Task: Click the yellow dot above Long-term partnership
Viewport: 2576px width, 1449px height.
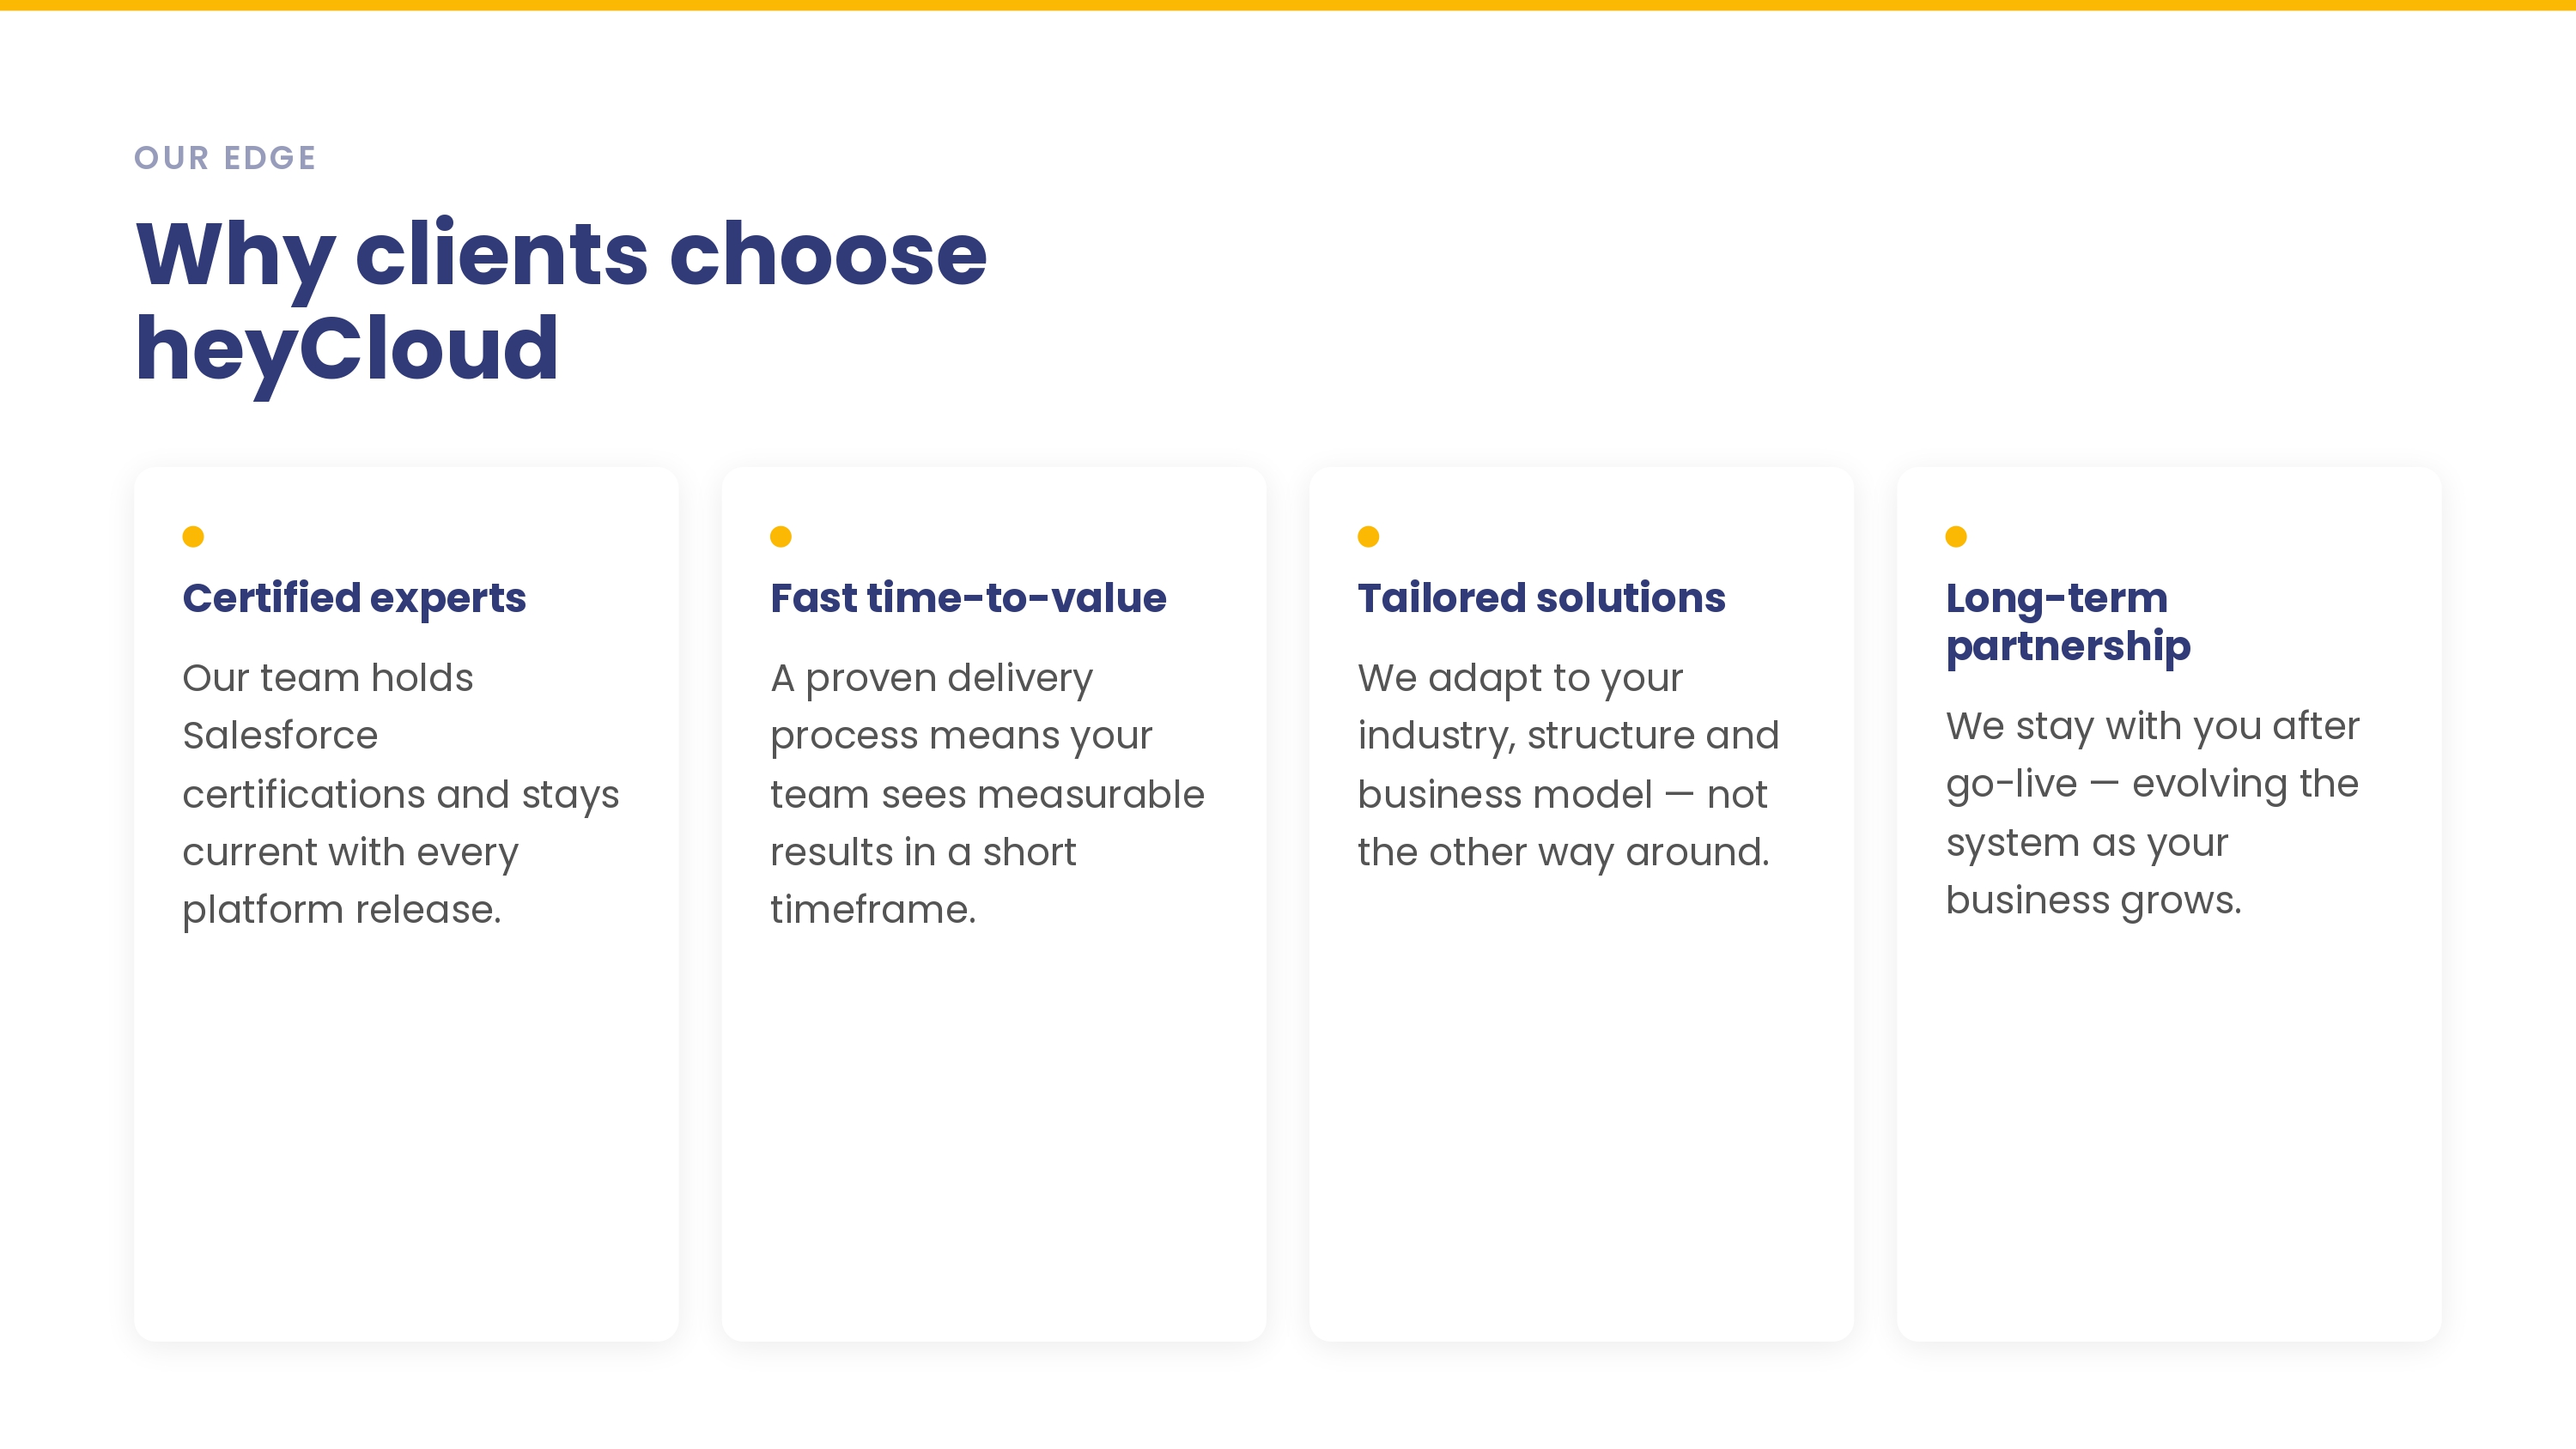Action: click(1956, 537)
